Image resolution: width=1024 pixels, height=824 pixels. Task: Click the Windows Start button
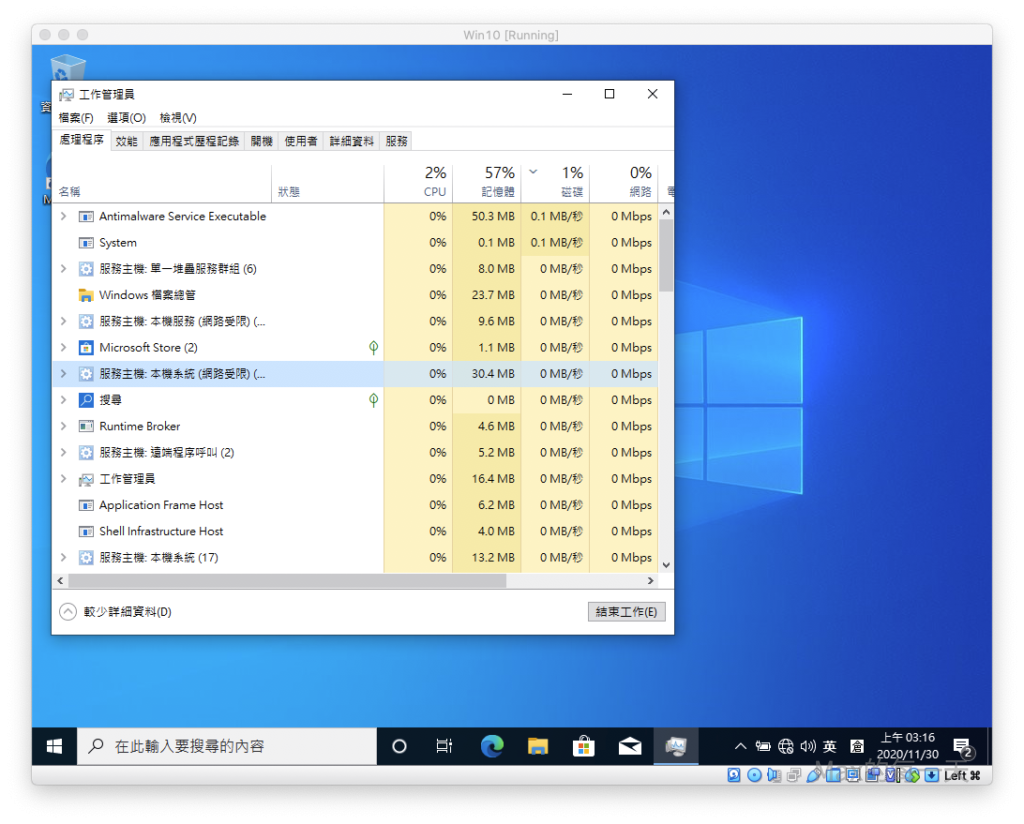[x=54, y=746]
